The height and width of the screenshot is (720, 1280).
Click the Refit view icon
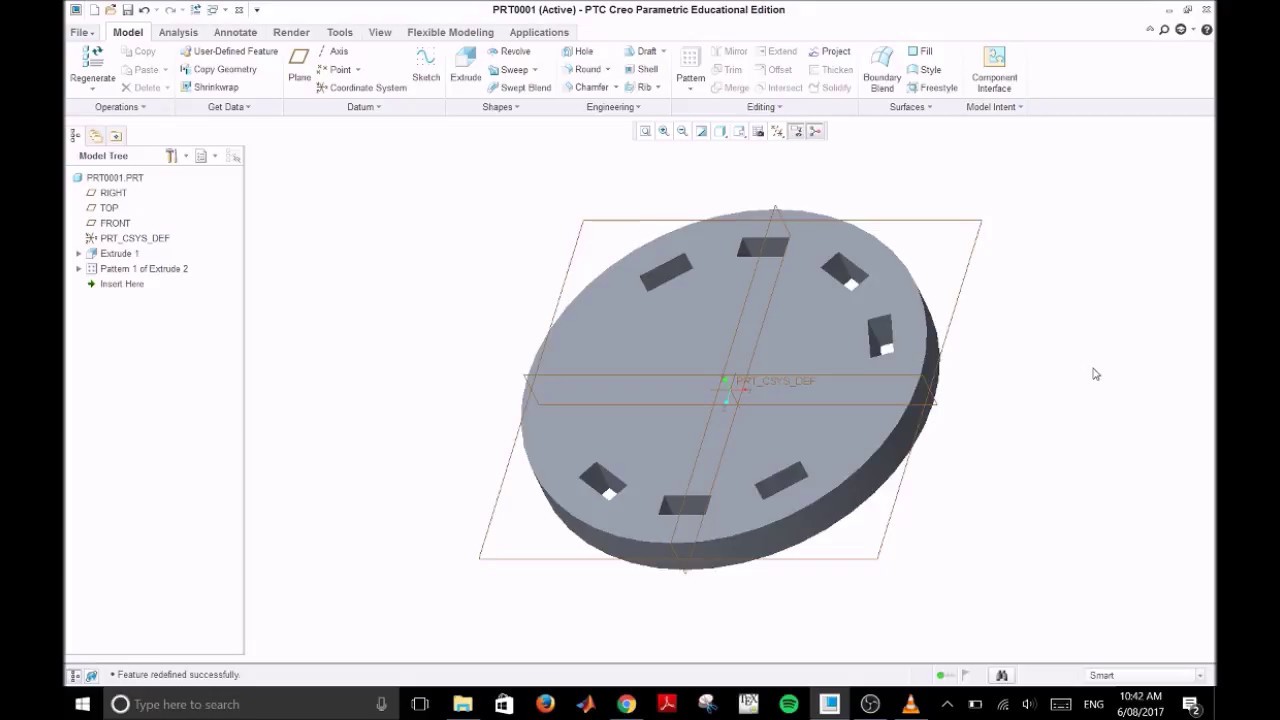coord(645,131)
